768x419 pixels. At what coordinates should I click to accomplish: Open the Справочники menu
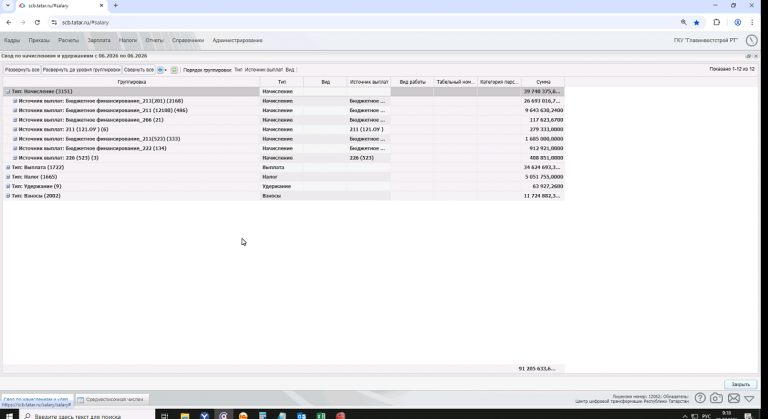click(188, 41)
